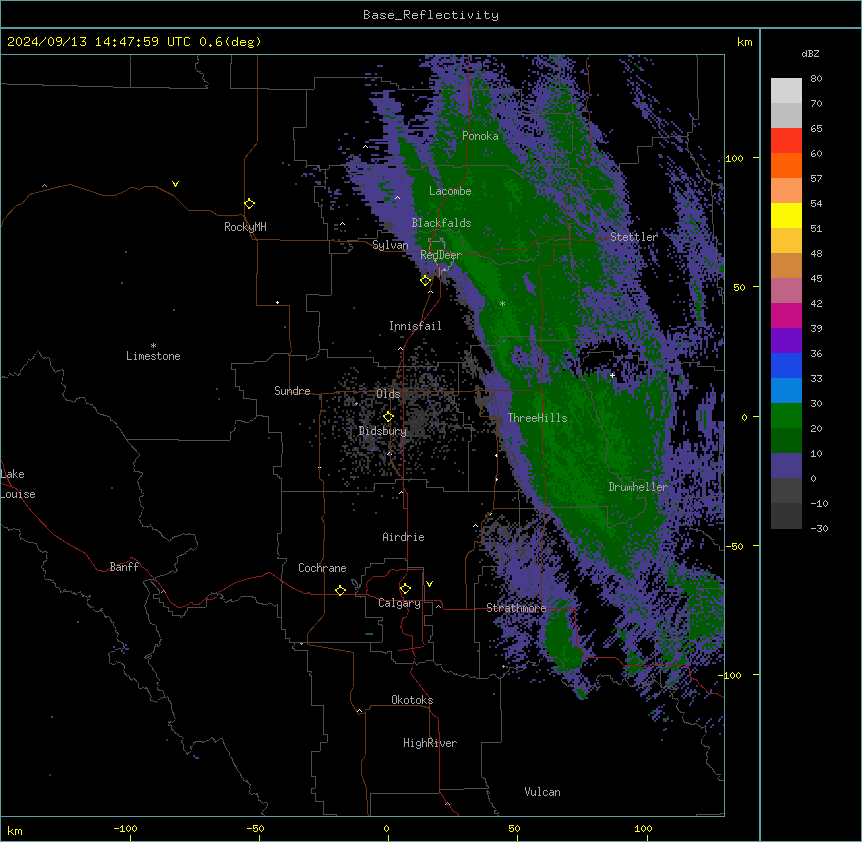Click the HighRiver city label
Viewport: 862px width, 842px height.
pyautogui.click(x=430, y=743)
